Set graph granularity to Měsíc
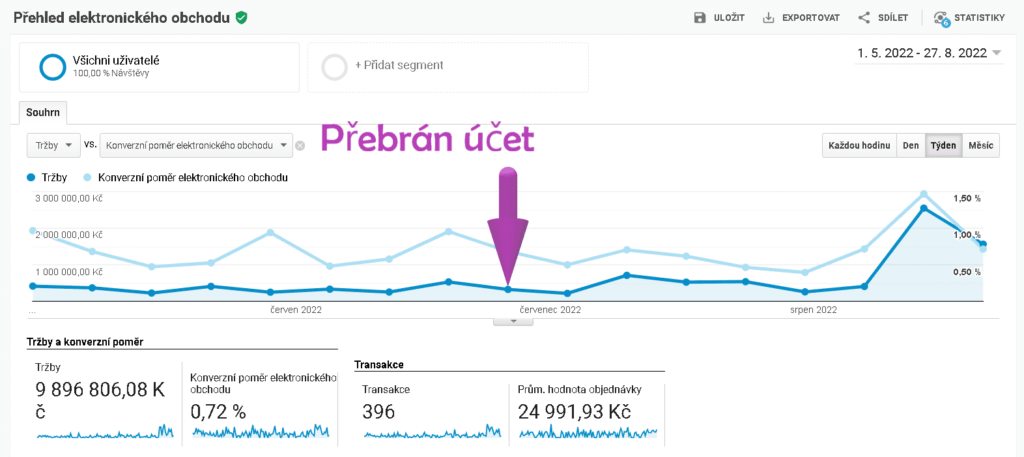 pos(980,146)
